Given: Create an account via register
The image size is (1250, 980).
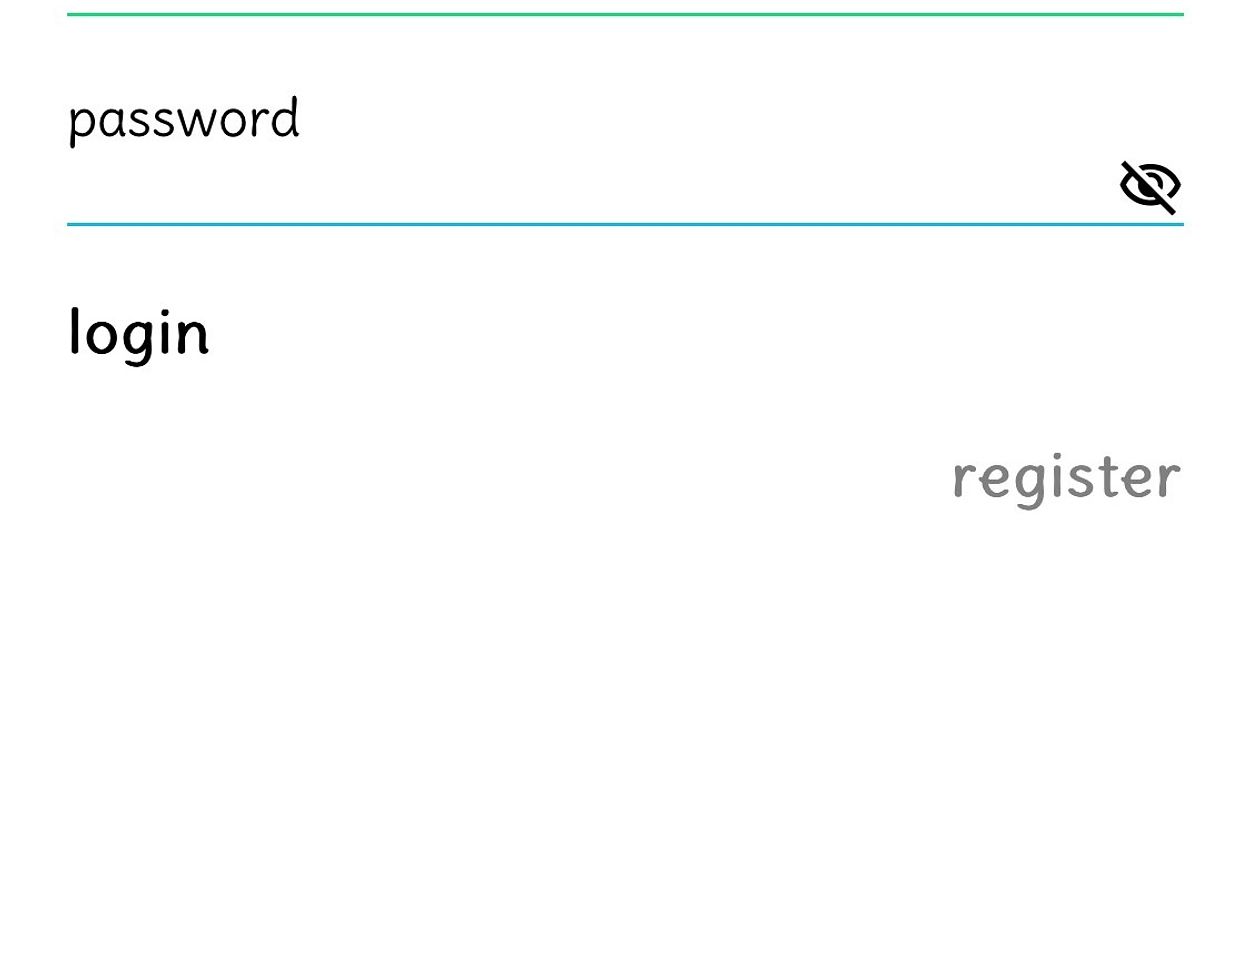Looking at the screenshot, I should tap(1066, 478).
